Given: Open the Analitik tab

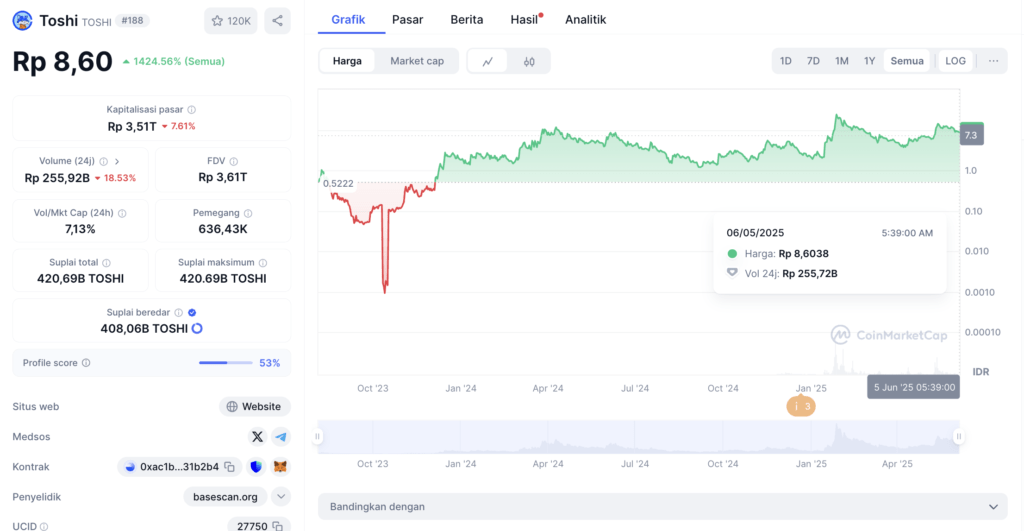Looking at the screenshot, I should click(586, 20).
